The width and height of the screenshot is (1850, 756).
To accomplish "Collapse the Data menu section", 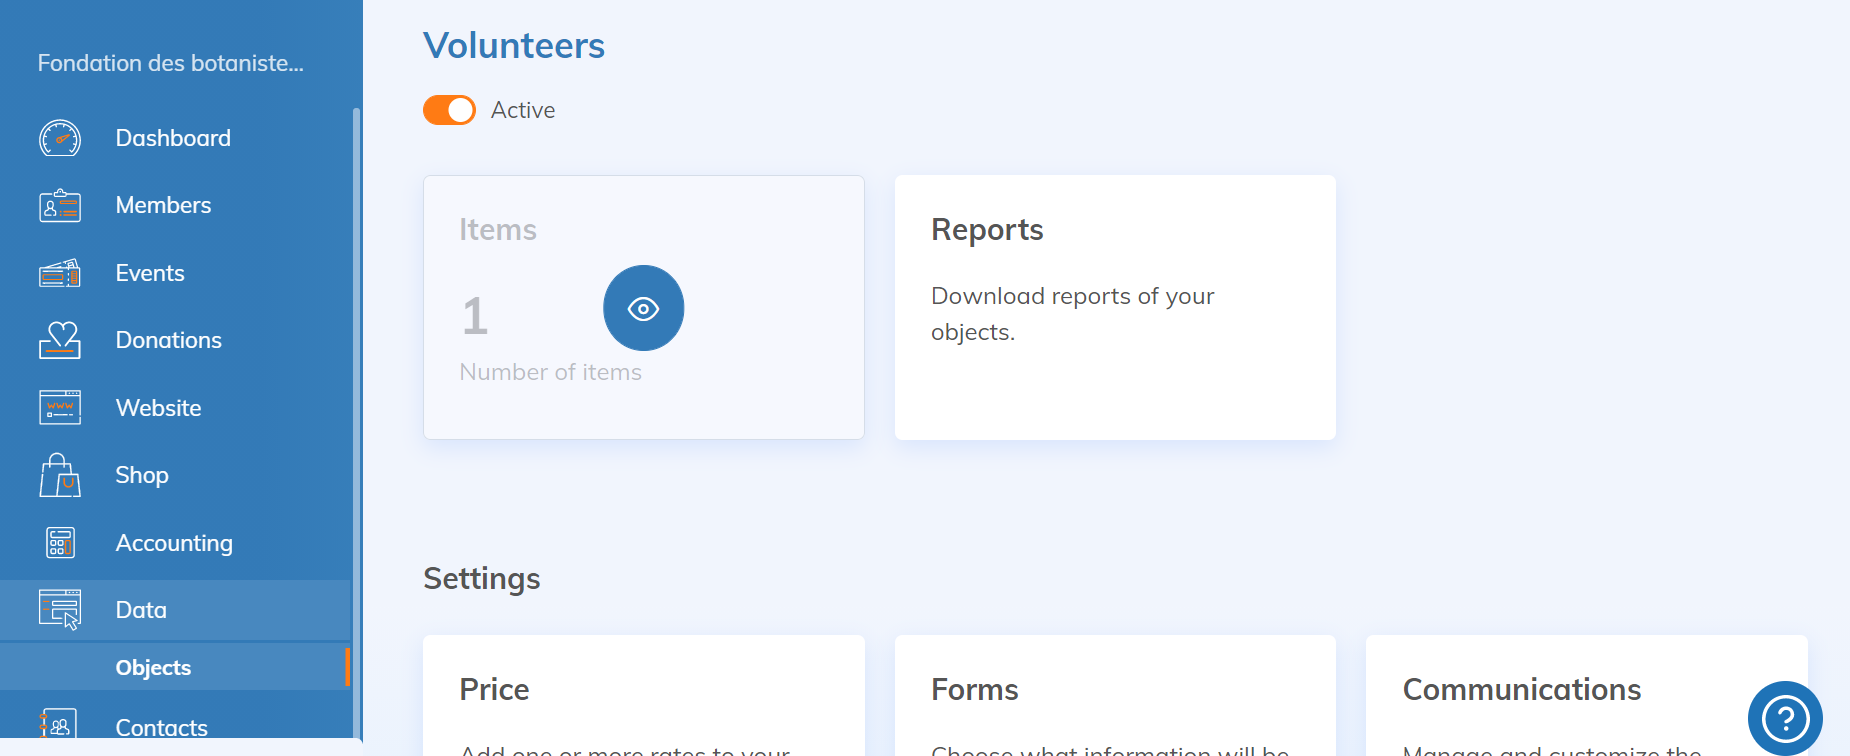I will click(141, 610).
